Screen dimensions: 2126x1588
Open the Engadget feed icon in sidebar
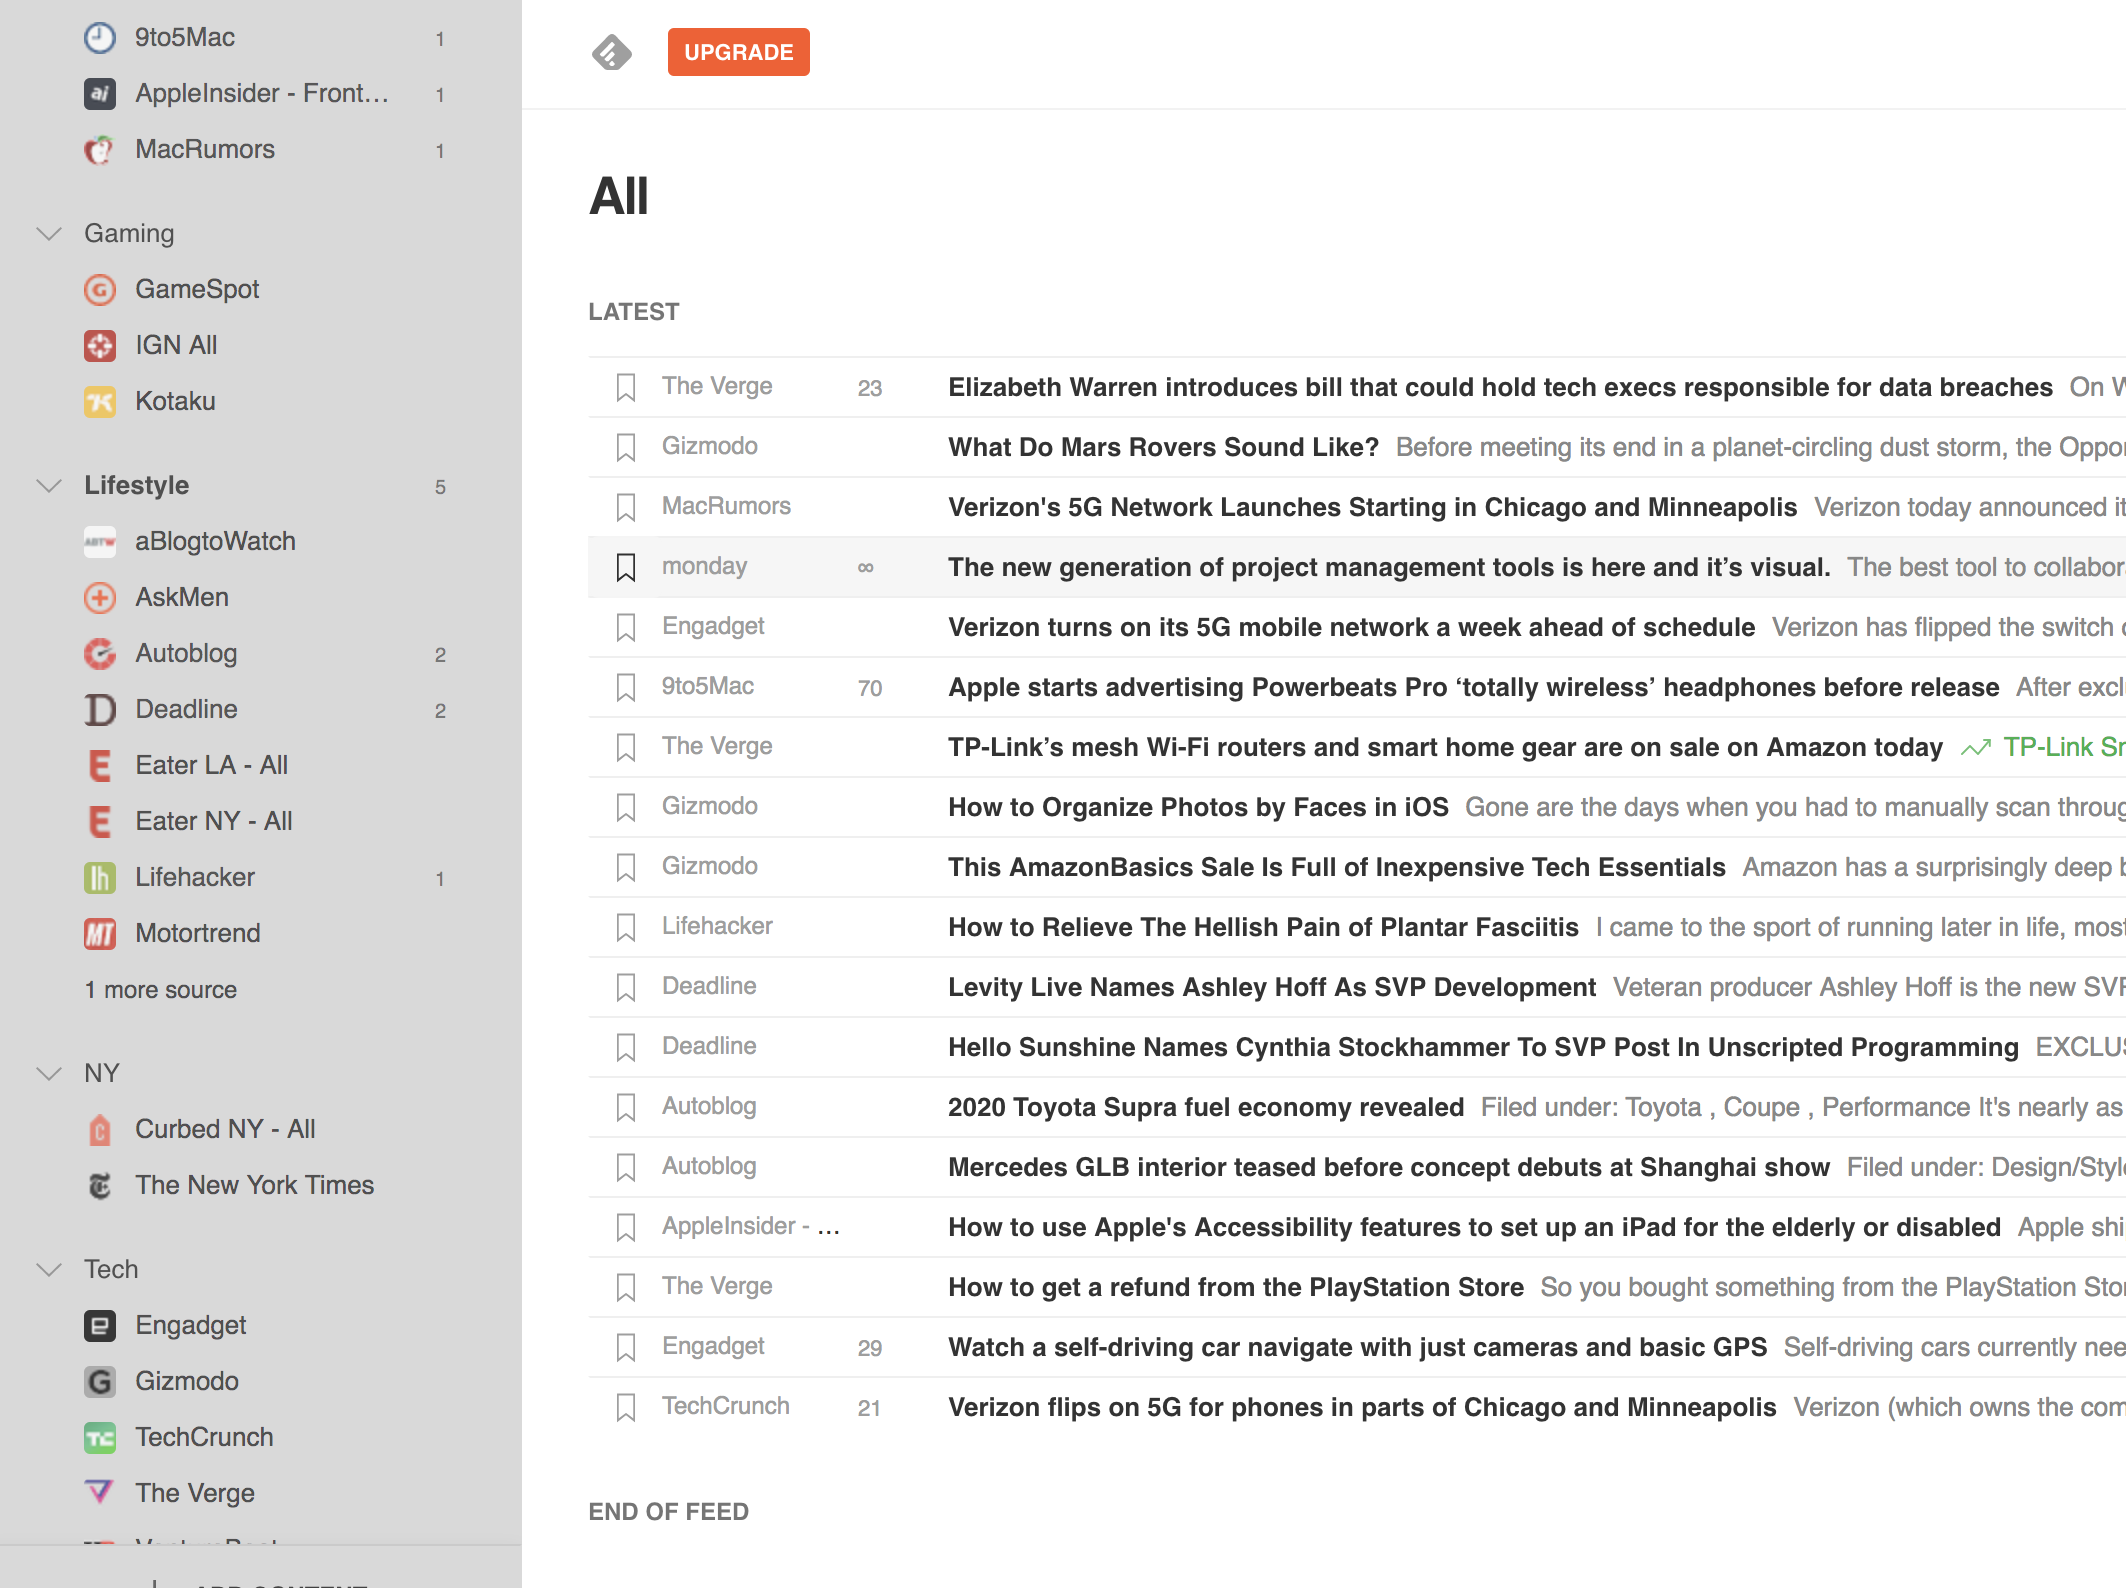99,1326
